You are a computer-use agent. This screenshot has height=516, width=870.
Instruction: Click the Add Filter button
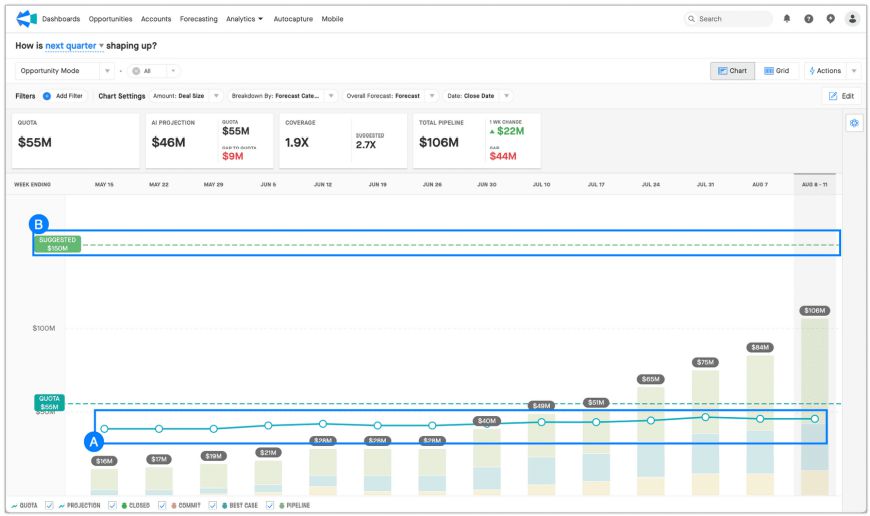pos(63,96)
